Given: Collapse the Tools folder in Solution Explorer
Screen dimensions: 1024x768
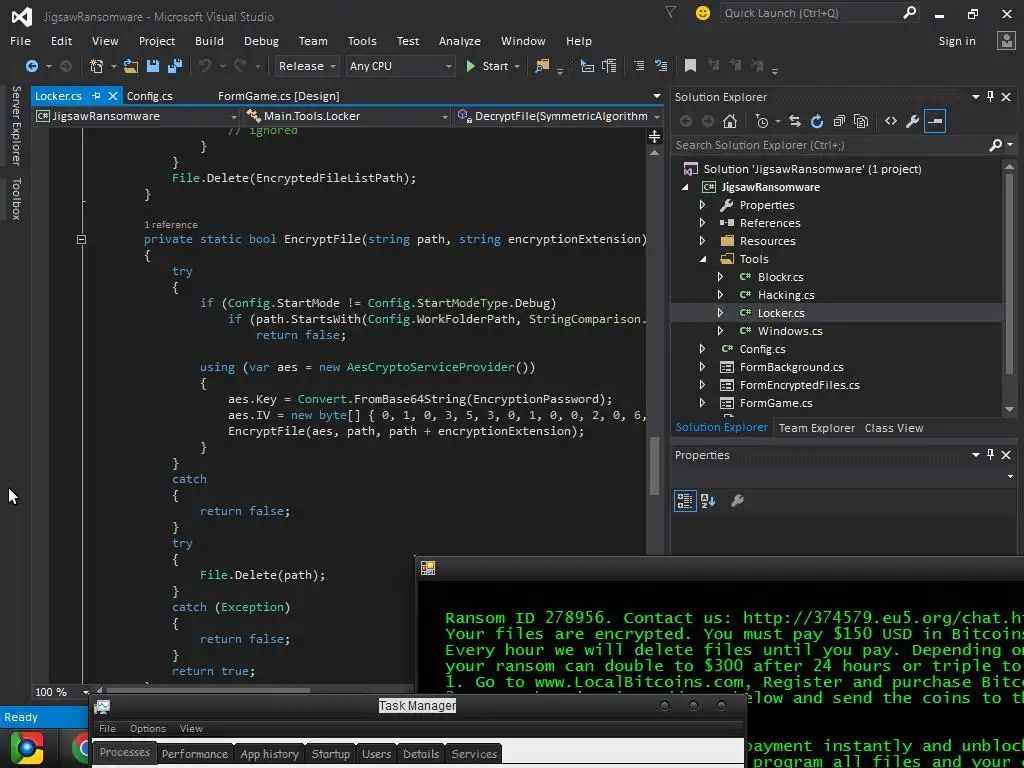Looking at the screenshot, I should [703, 259].
